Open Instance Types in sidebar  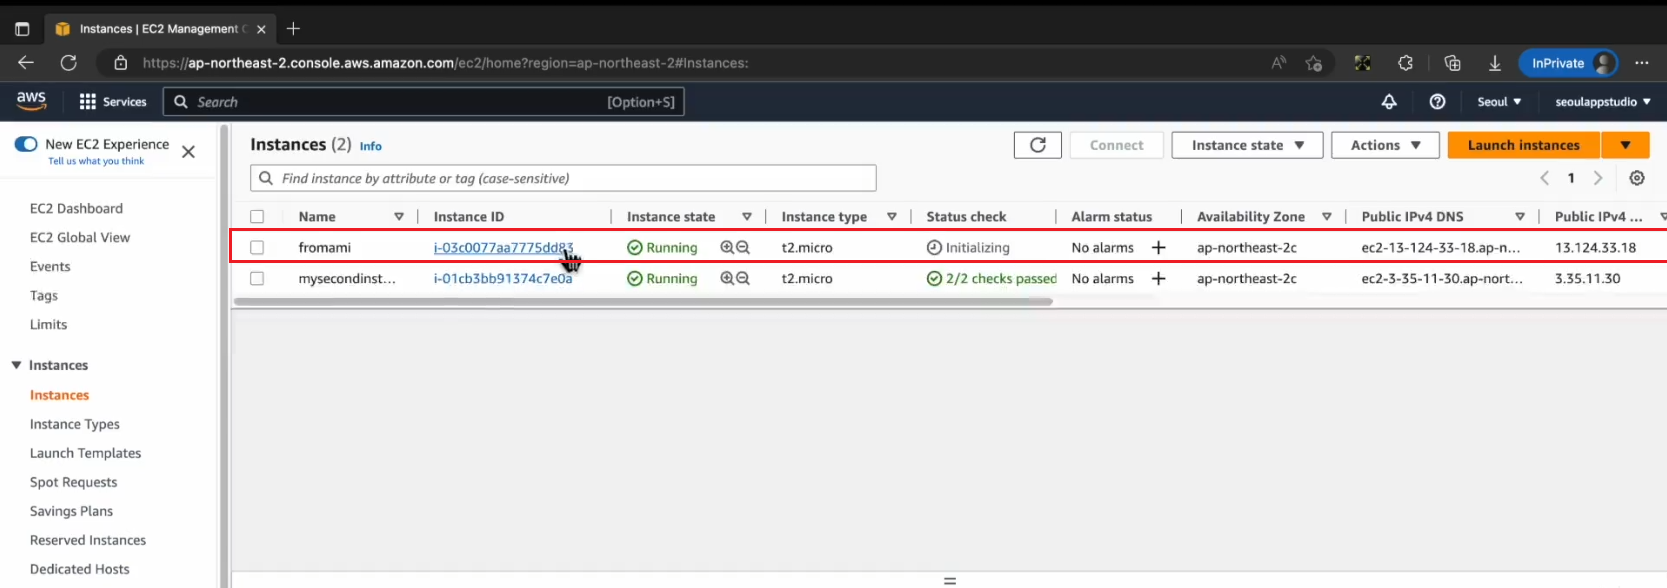coord(75,424)
